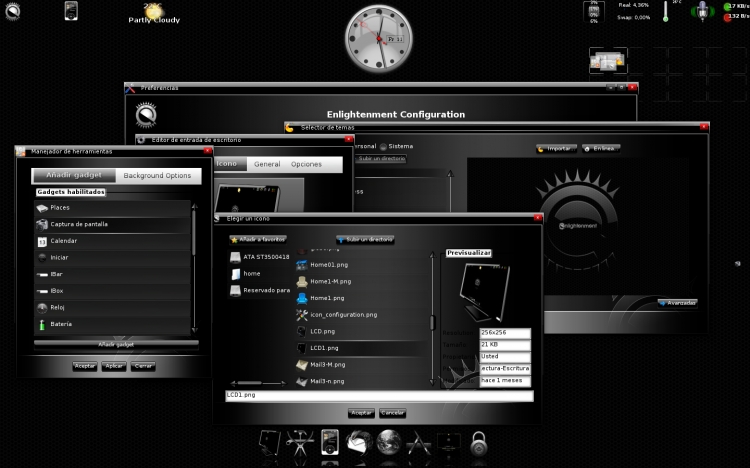Click Subir un directorio in theme selector
Viewport: 750px width, 468px height.
click(382, 158)
